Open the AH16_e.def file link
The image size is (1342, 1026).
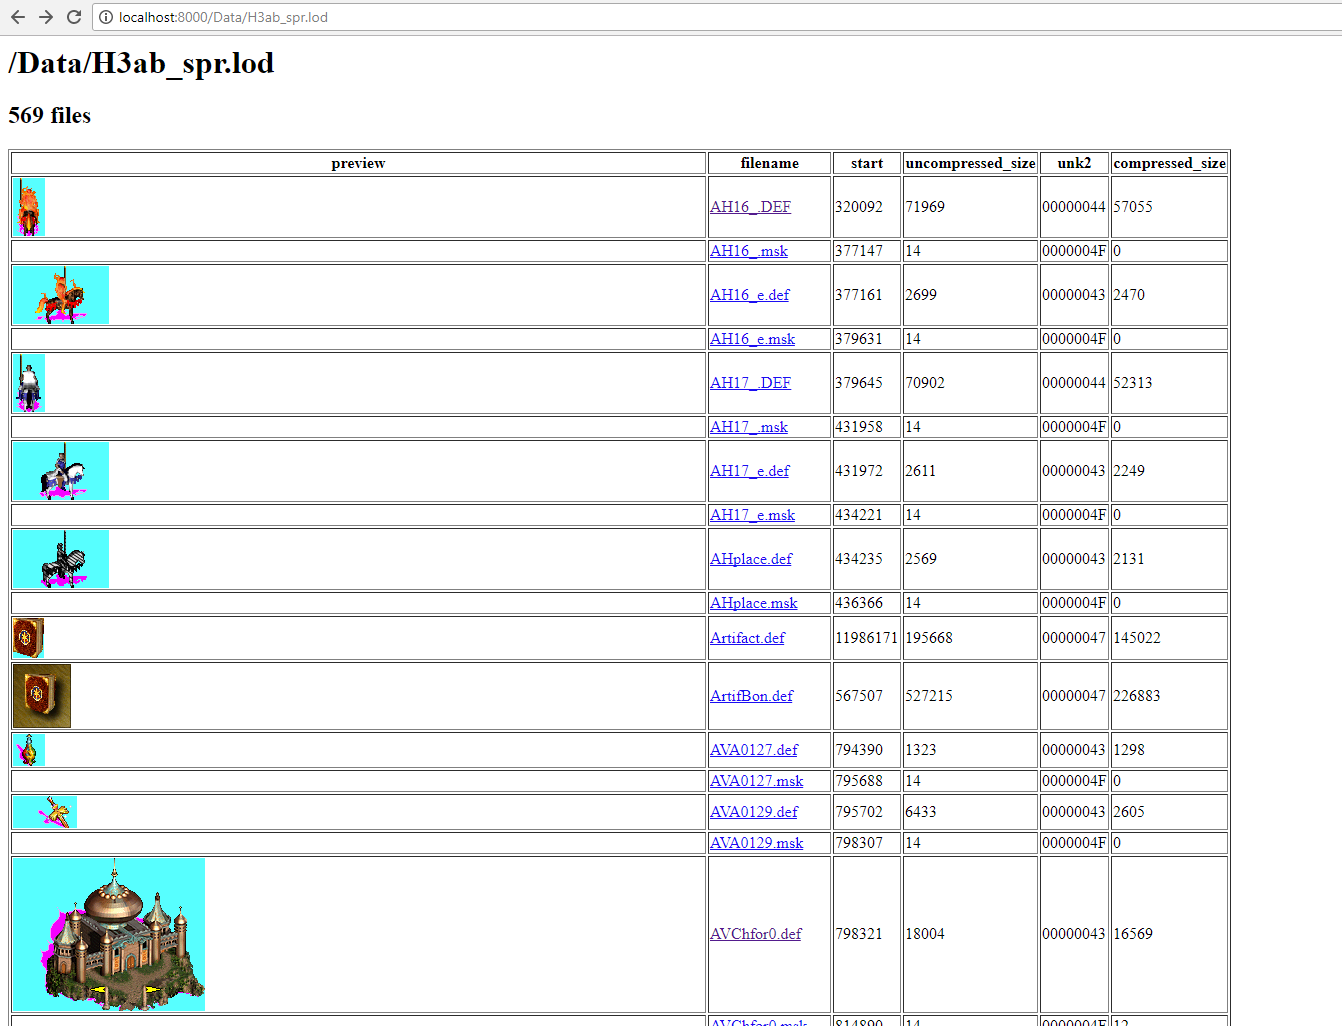(x=749, y=295)
